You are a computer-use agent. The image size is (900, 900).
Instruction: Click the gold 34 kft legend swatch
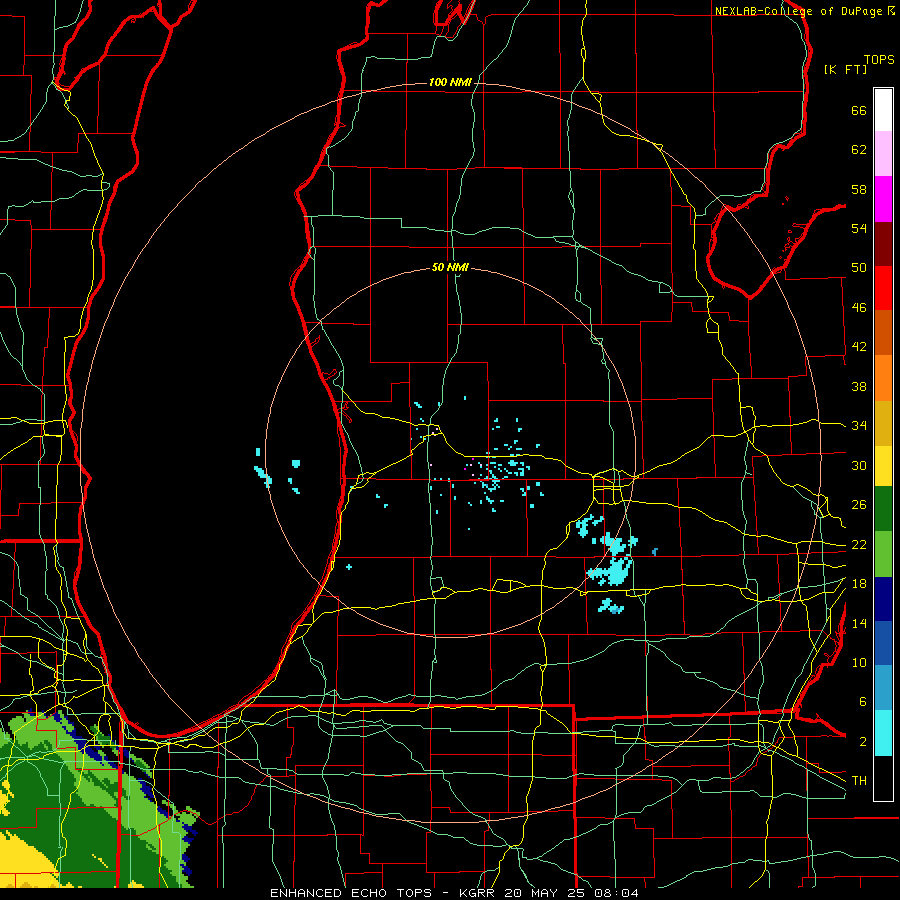[x=883, y=423]
